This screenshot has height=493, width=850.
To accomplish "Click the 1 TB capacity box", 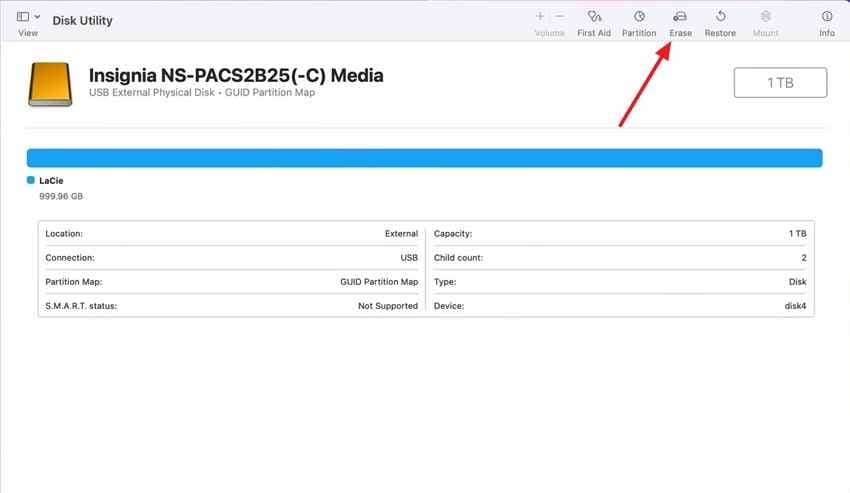I will [x=781, y=82].
